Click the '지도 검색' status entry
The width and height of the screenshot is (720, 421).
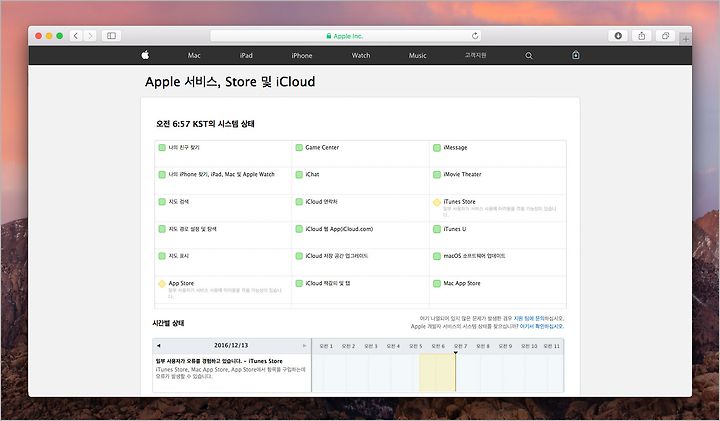pos(178,202)
